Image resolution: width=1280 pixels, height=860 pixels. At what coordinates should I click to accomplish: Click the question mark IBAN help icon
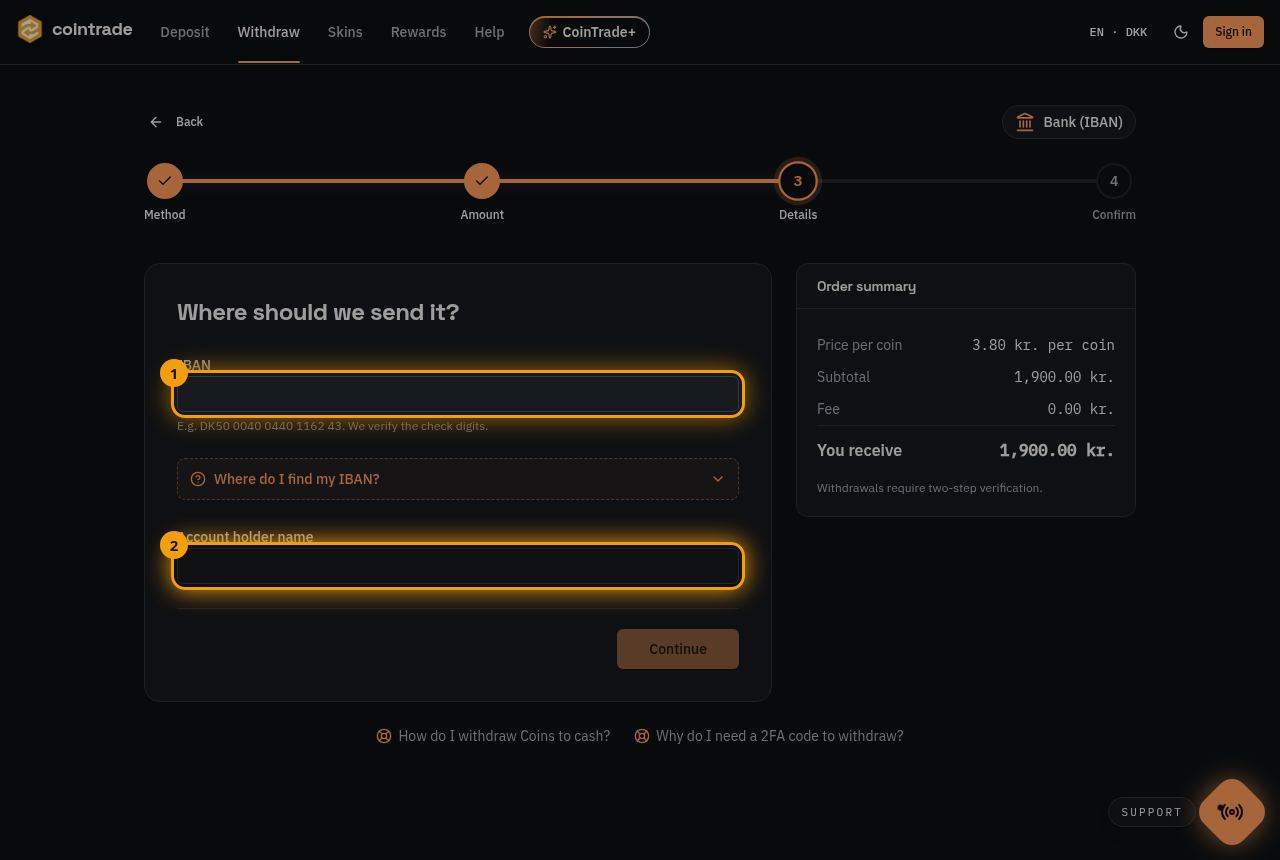point(198,479)
